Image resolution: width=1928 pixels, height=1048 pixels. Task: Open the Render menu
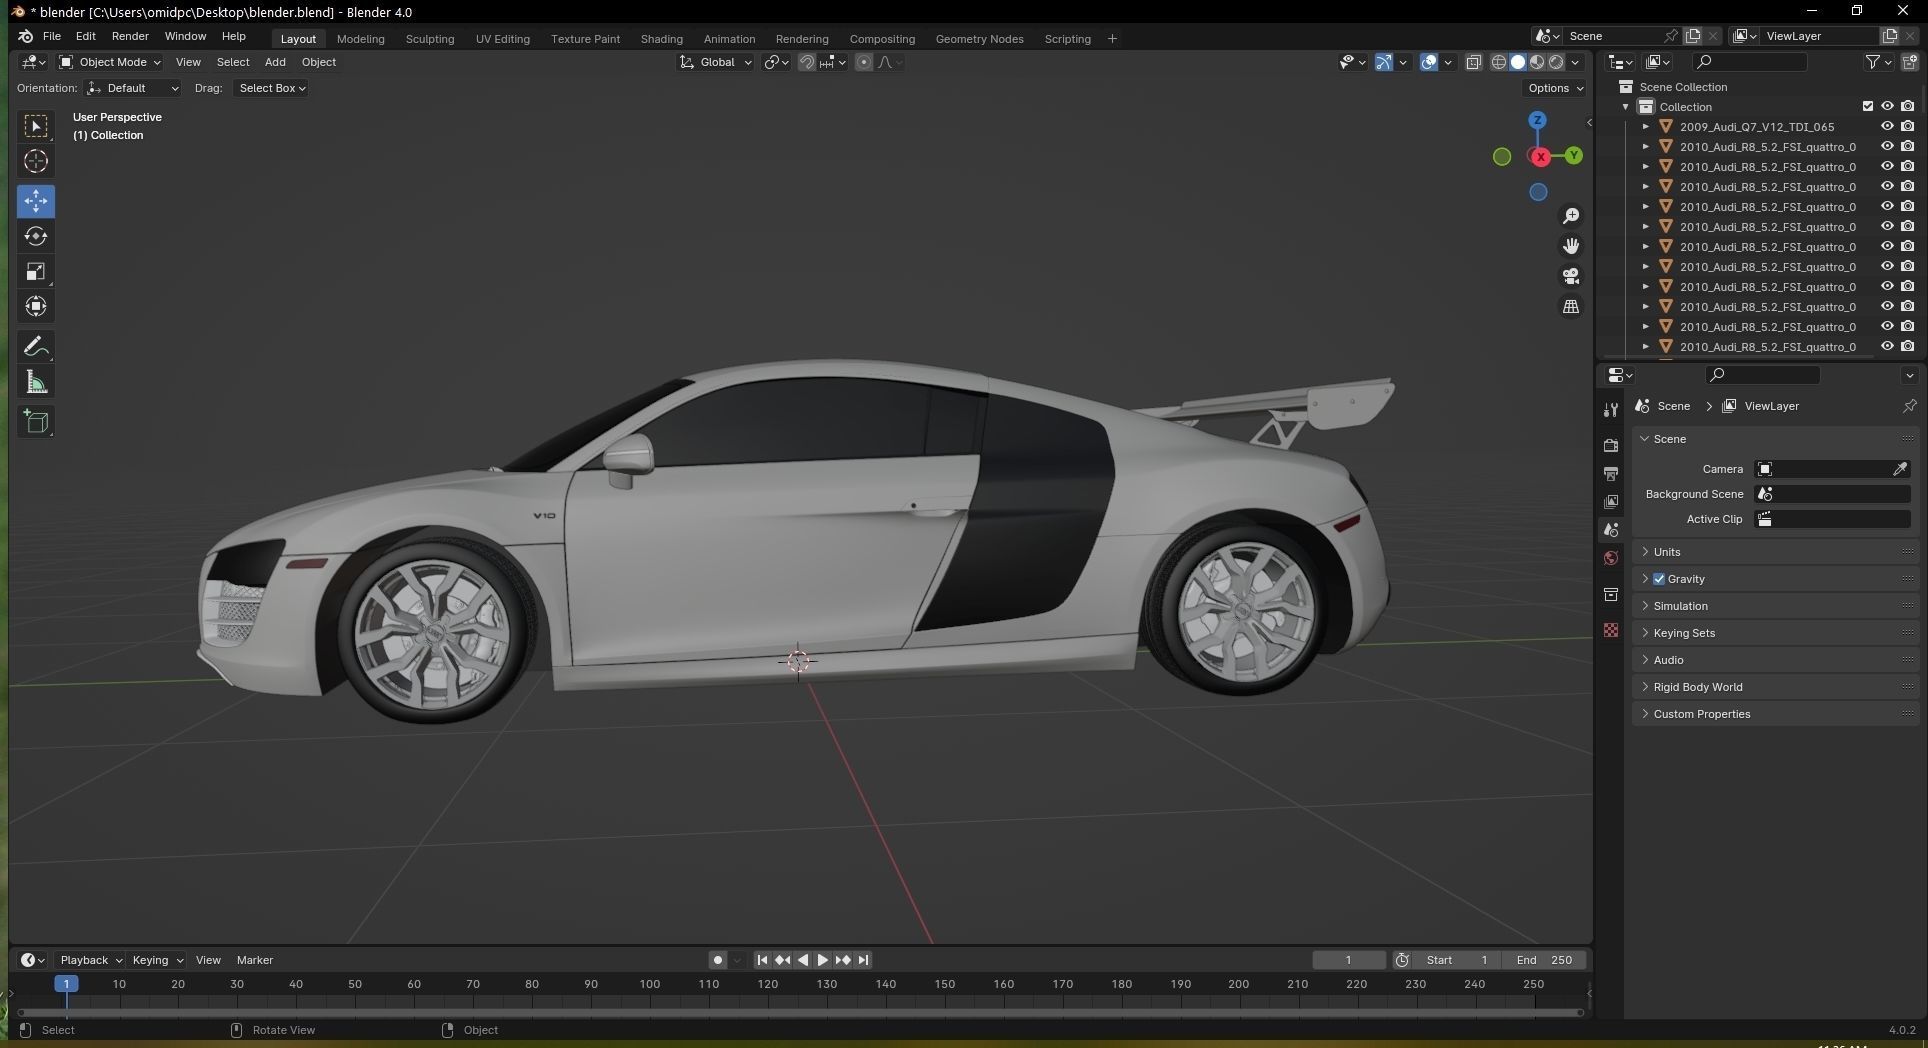pyautogui.click(x=130, y=36)
